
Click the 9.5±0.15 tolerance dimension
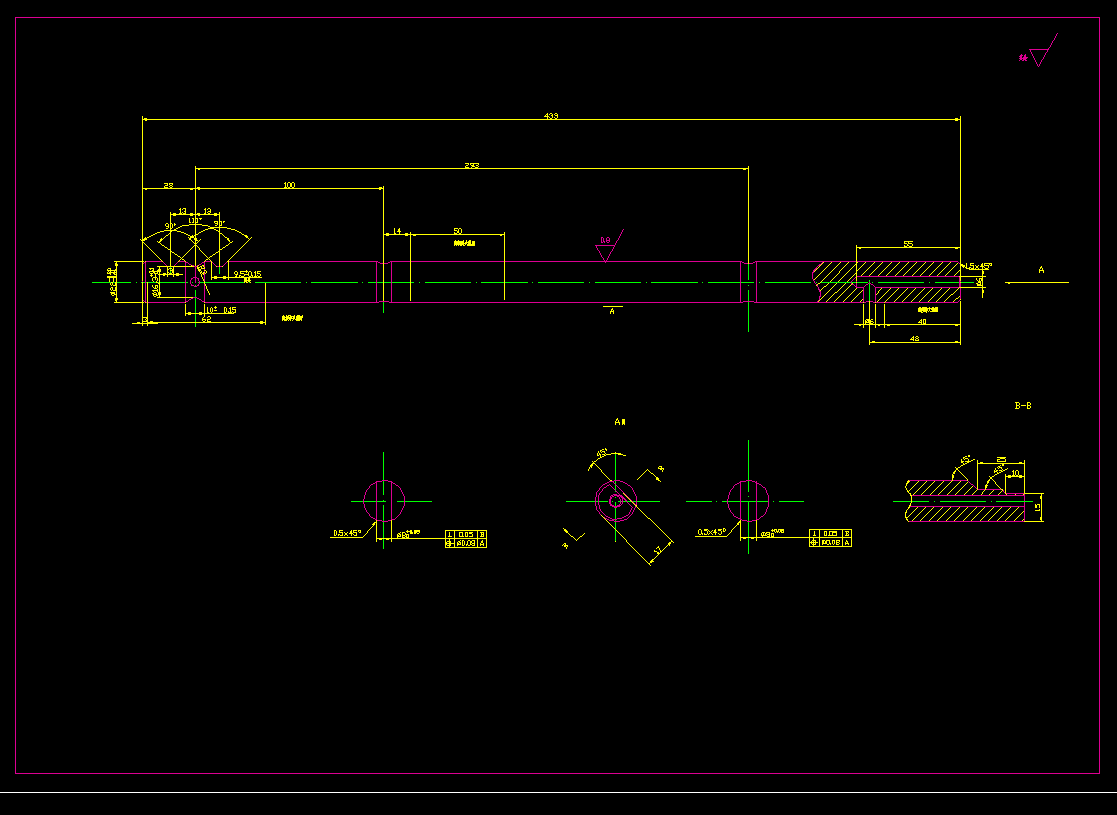[248, 274]
